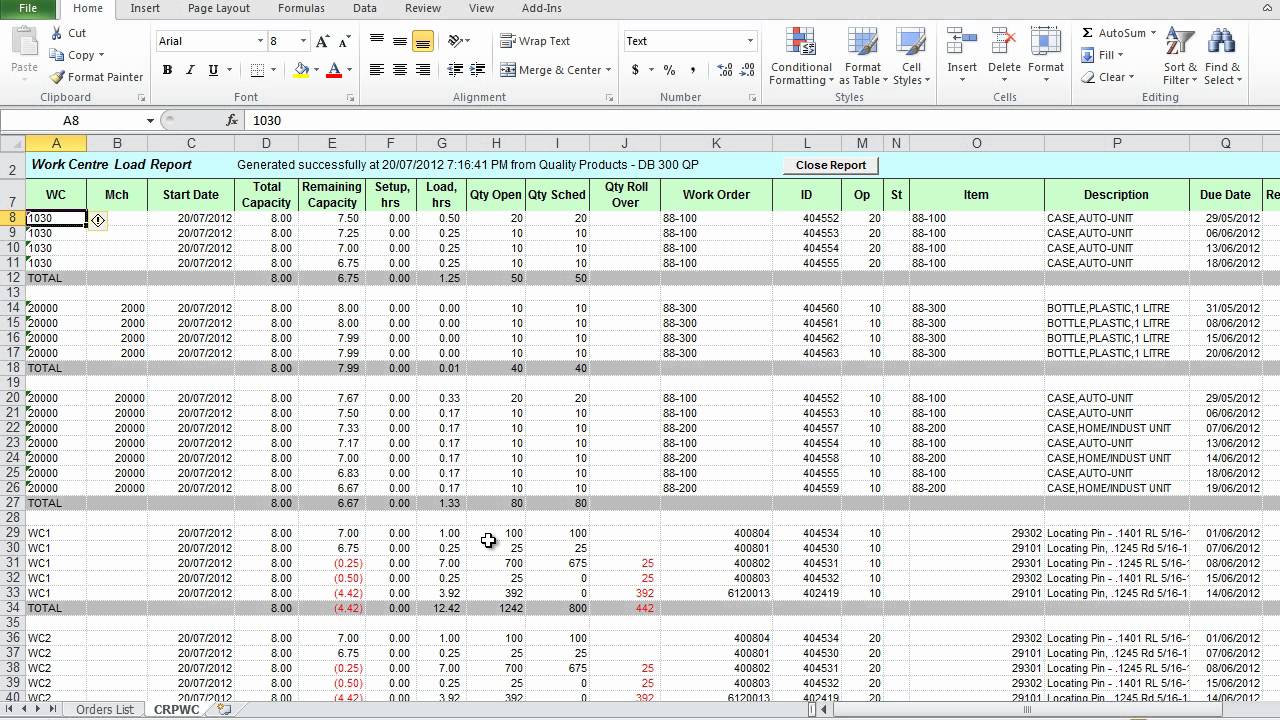Increase font size with Grow Font
Viewport: 1280px width, 720px height.
[x=322, y=41]
